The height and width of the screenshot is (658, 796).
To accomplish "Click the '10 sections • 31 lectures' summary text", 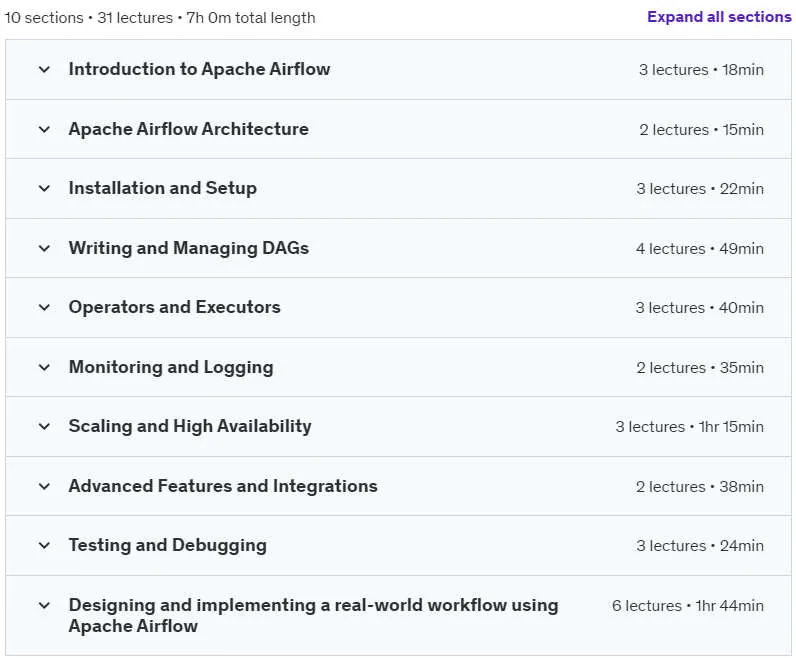I will pos(88,18).
